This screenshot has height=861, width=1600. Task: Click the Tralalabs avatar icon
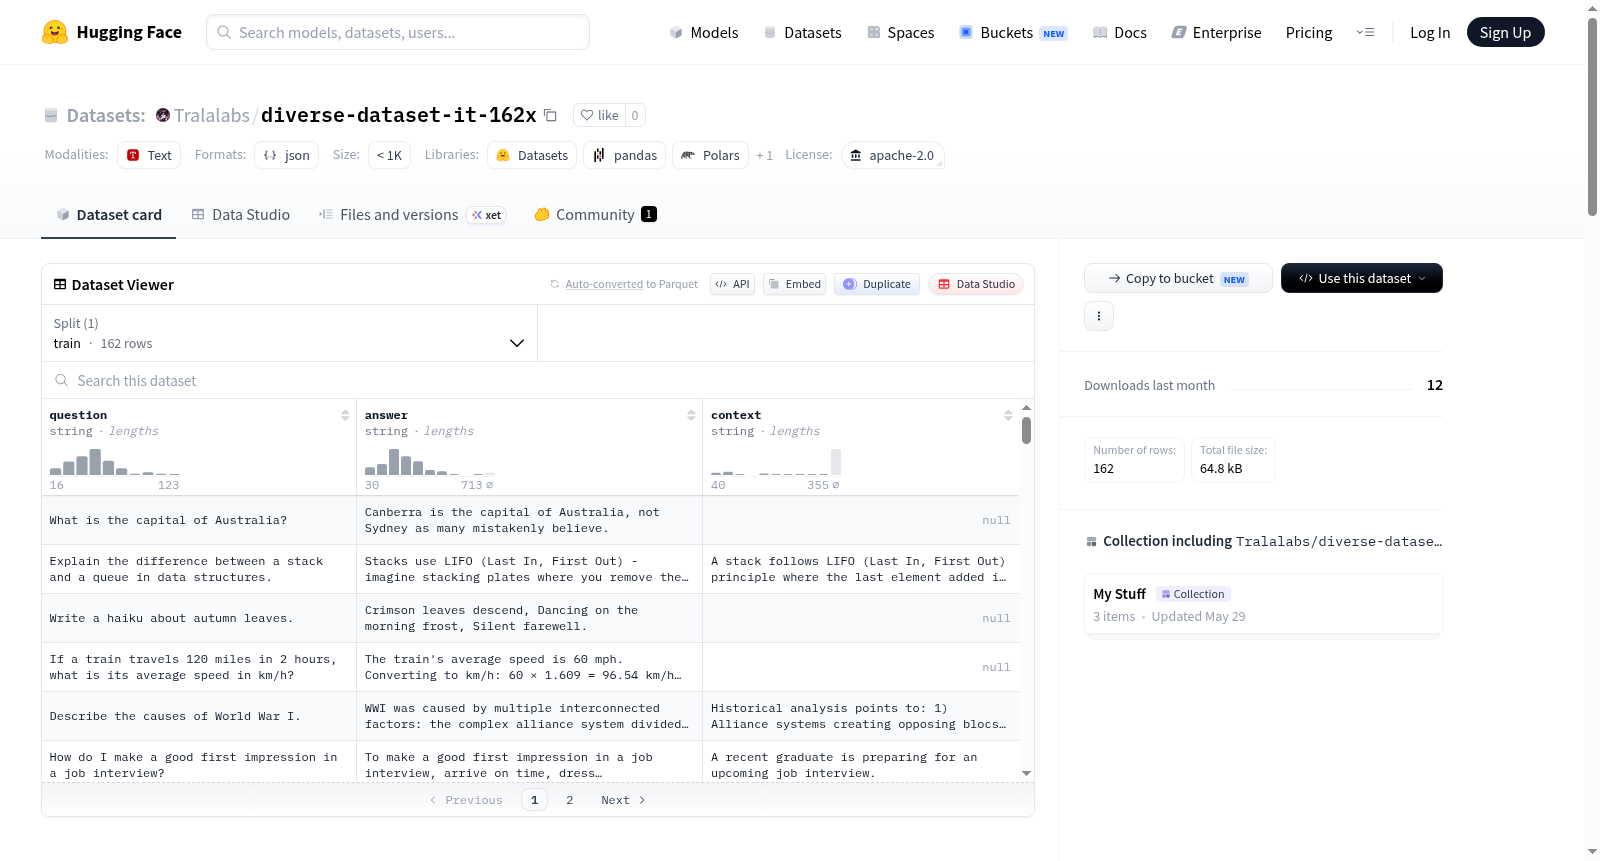[163, 115]
